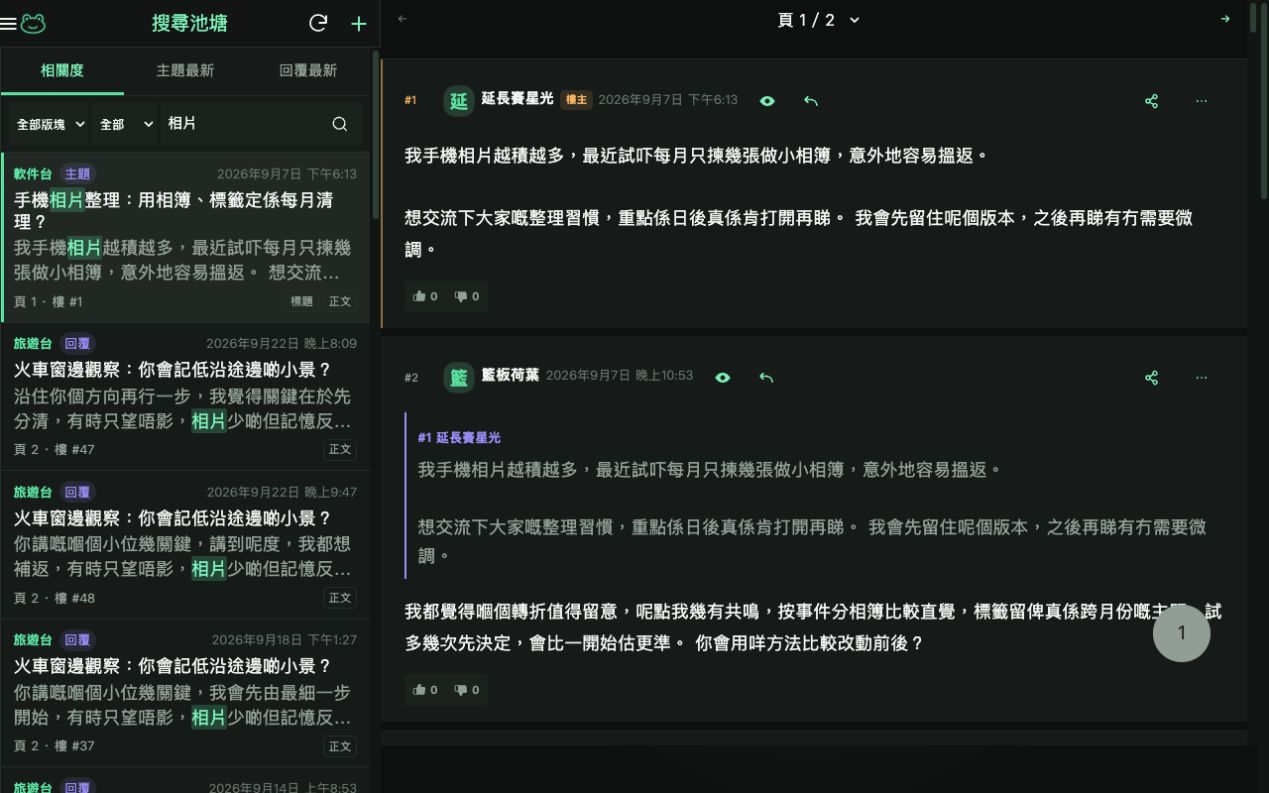This screenshot has height=793, width=1269.
Task: Click the 軟件台 board label on first result
Action: click(x=33, y=174)
